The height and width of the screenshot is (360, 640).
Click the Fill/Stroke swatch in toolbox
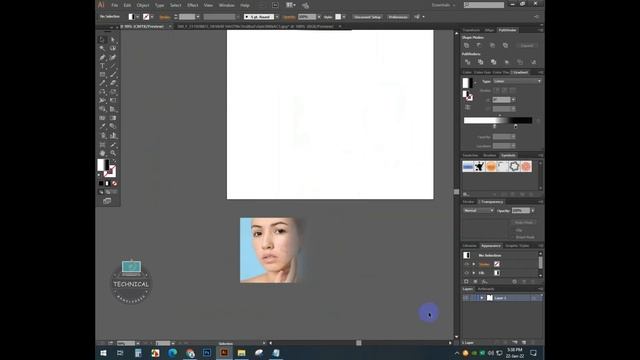pyautogui.click(x=107, y=168)
